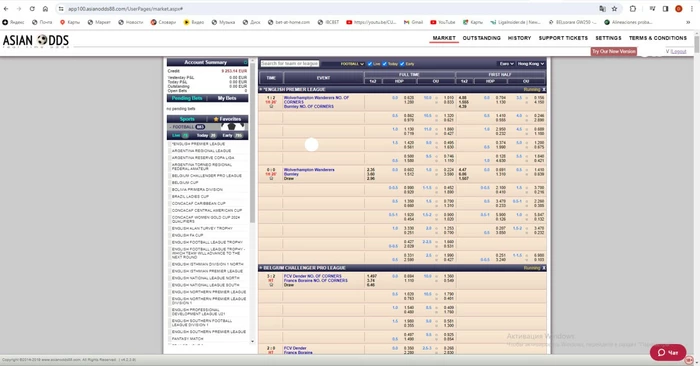Open the Chrome three-dot menu

(692, 8)
